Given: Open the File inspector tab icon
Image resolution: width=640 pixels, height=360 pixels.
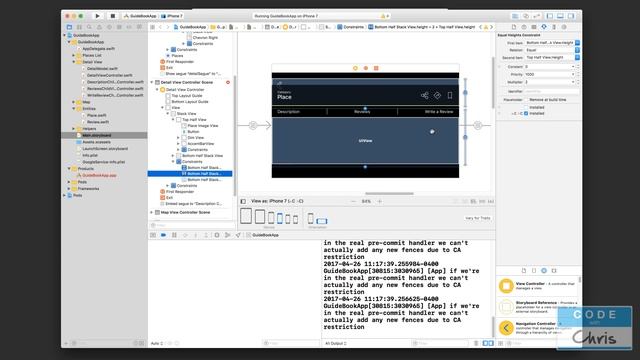Looking at the screenshot, I should click(x=514, y=27).
